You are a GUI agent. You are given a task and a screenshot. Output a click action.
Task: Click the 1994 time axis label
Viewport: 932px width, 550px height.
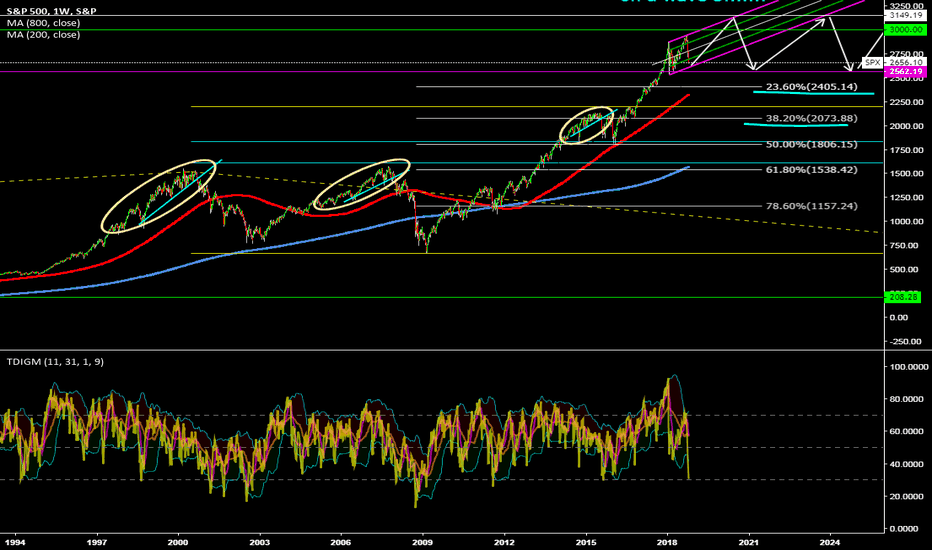(x=15, y=542)
